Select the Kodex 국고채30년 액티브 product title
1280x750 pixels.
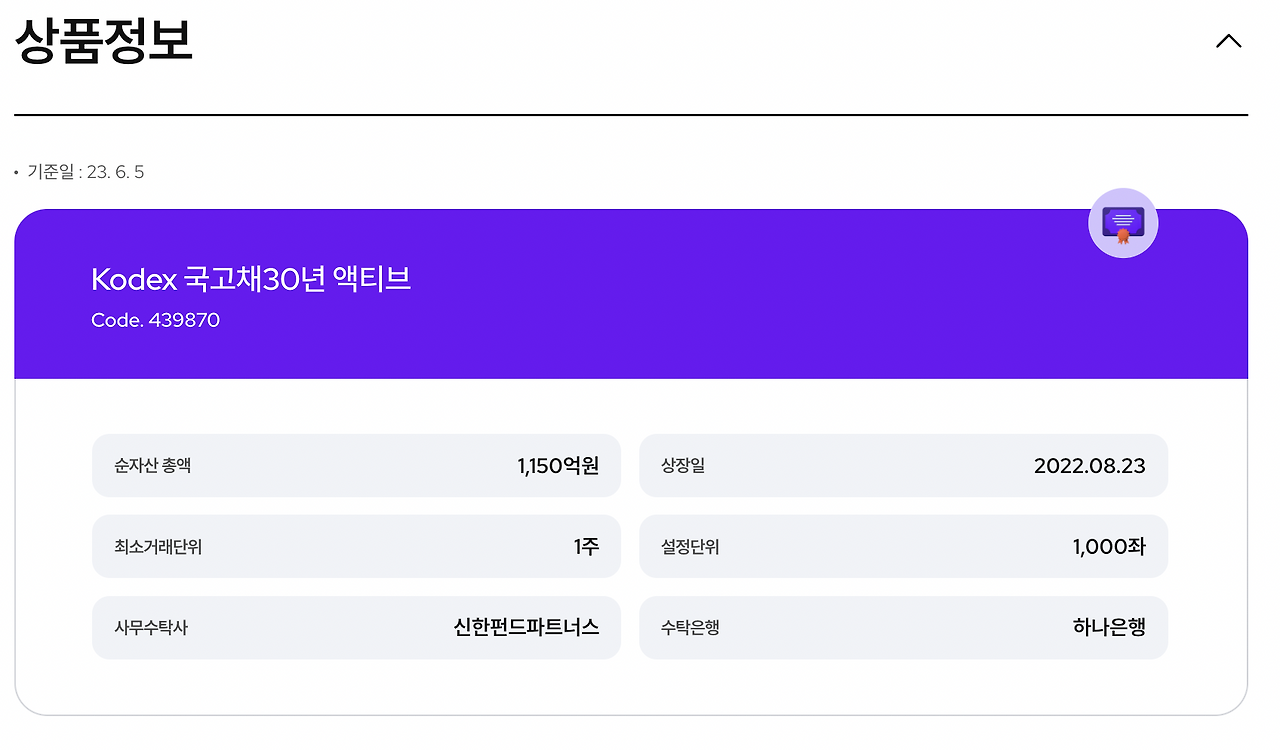coord(249,280)
